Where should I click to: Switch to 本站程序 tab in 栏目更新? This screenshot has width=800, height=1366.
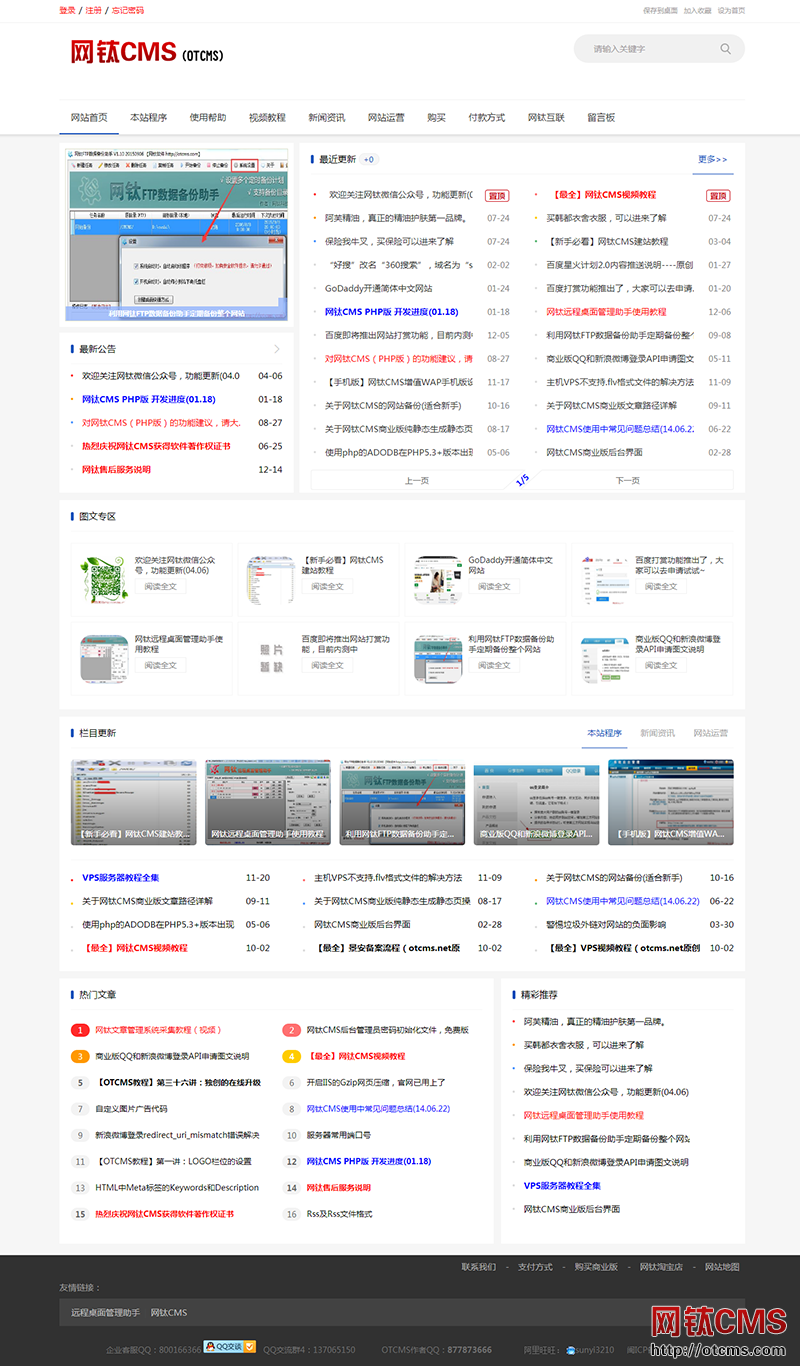(x=605, y=733)
